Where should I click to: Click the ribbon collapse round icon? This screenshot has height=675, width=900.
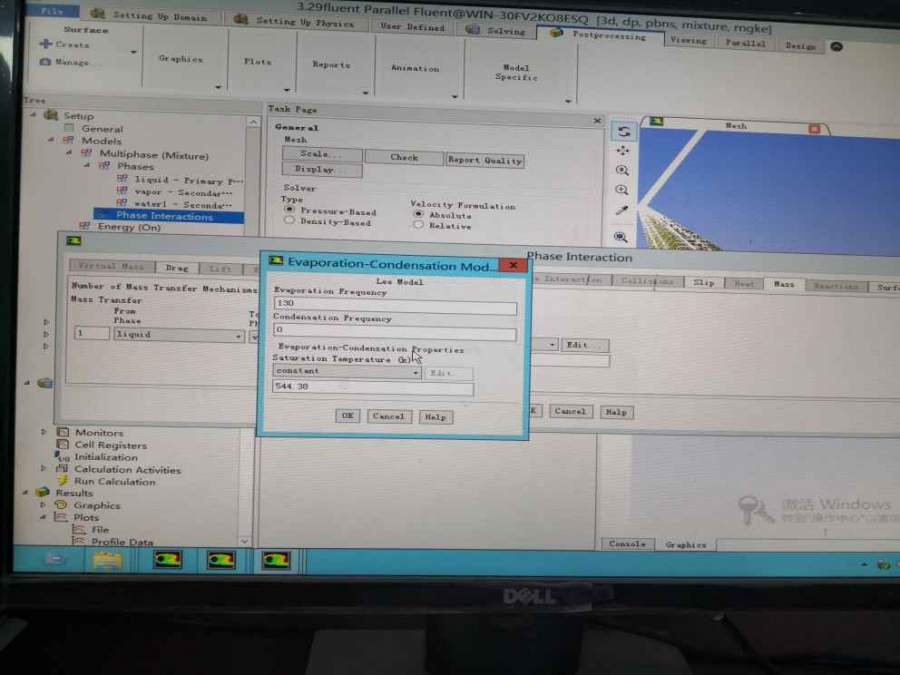[x=837, y=47]
